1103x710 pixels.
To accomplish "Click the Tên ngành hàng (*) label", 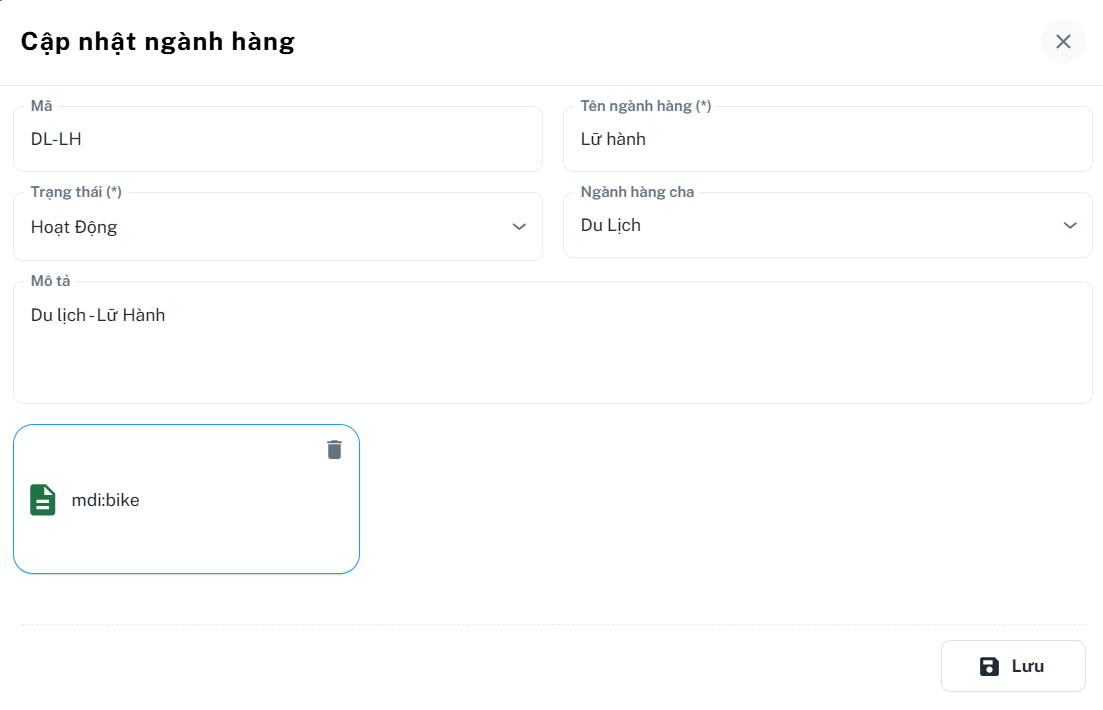I will 645,106.
